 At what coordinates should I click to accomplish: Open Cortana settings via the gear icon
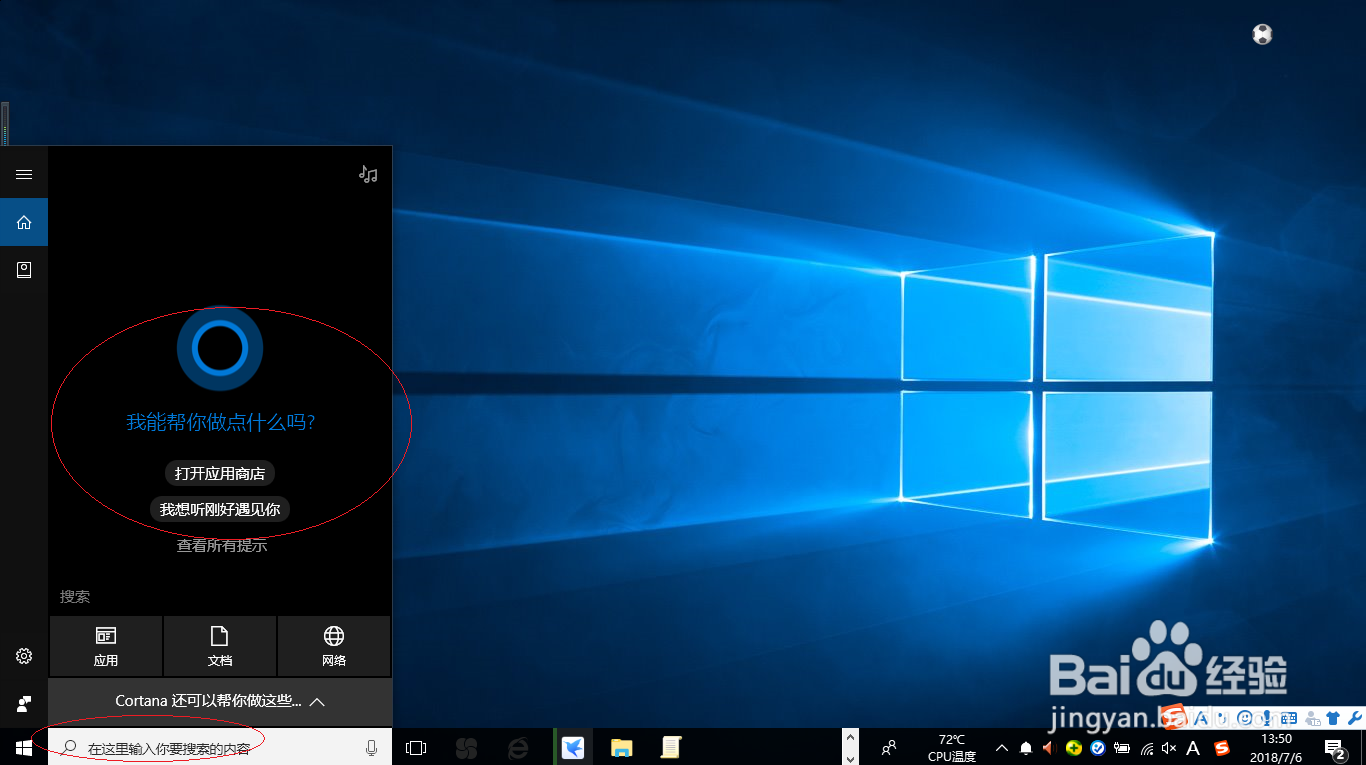coord(24,656)
